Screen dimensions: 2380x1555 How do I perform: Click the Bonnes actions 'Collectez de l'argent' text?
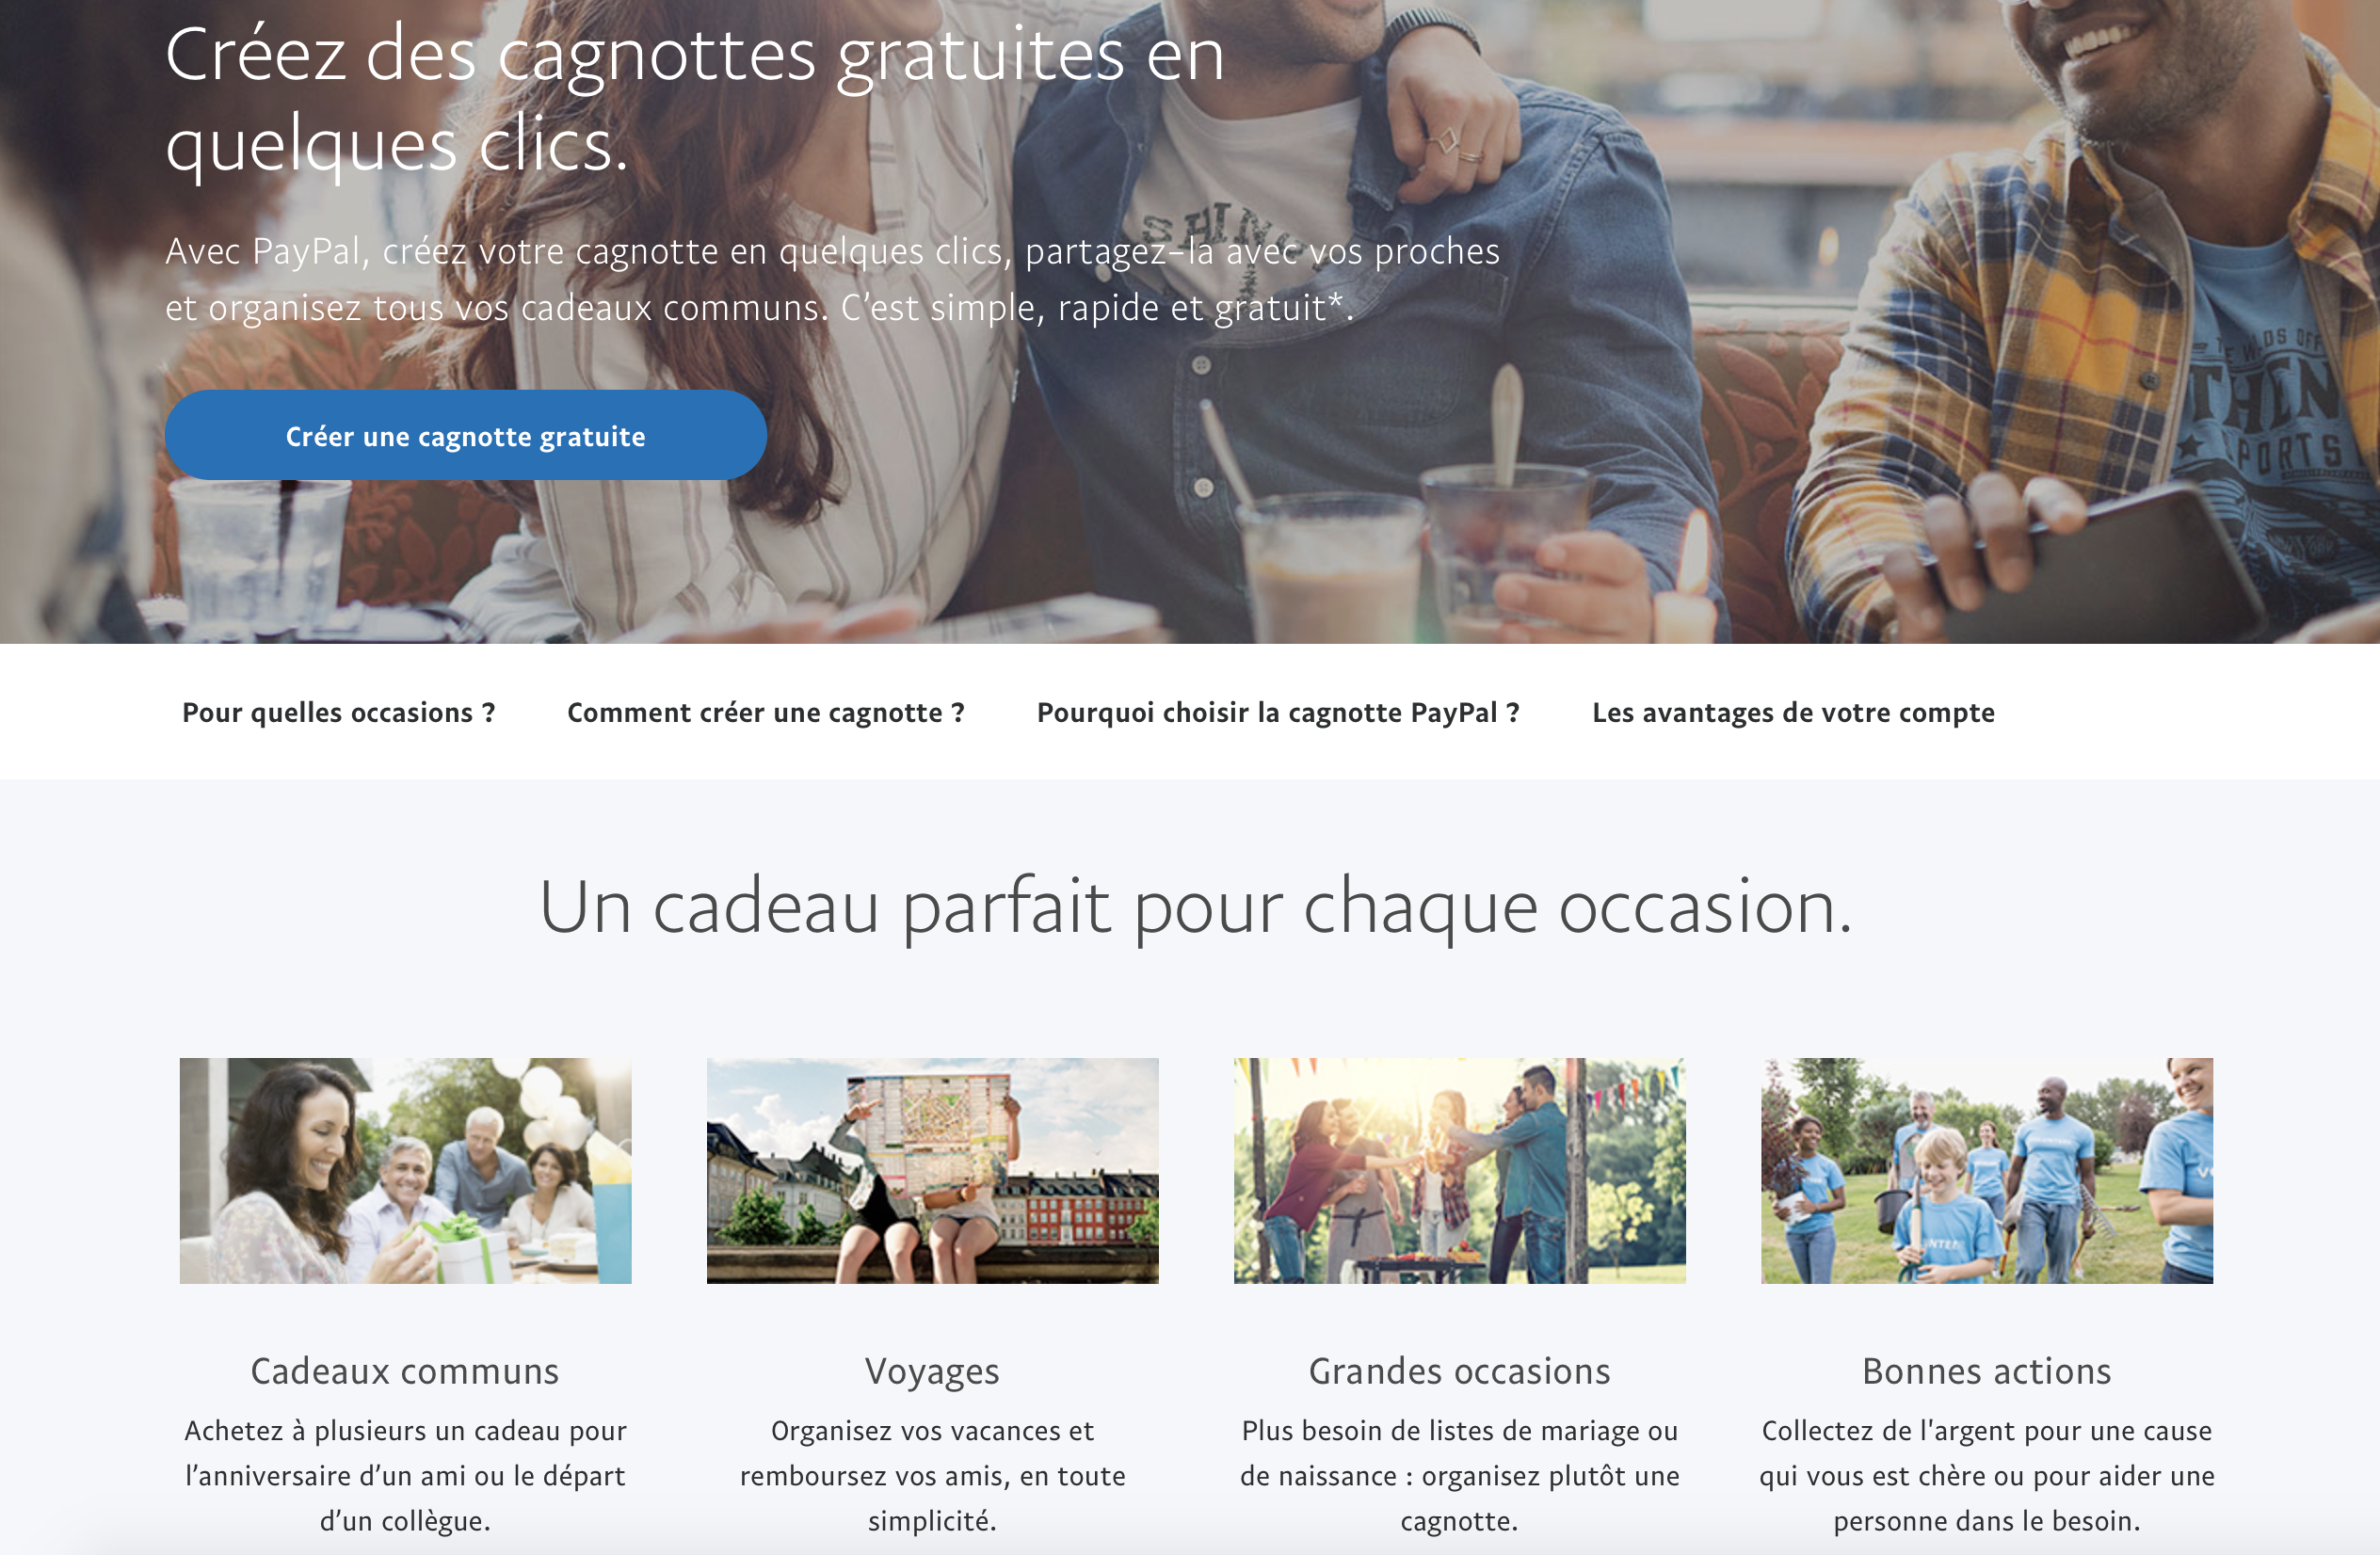click(1986, 1476)
